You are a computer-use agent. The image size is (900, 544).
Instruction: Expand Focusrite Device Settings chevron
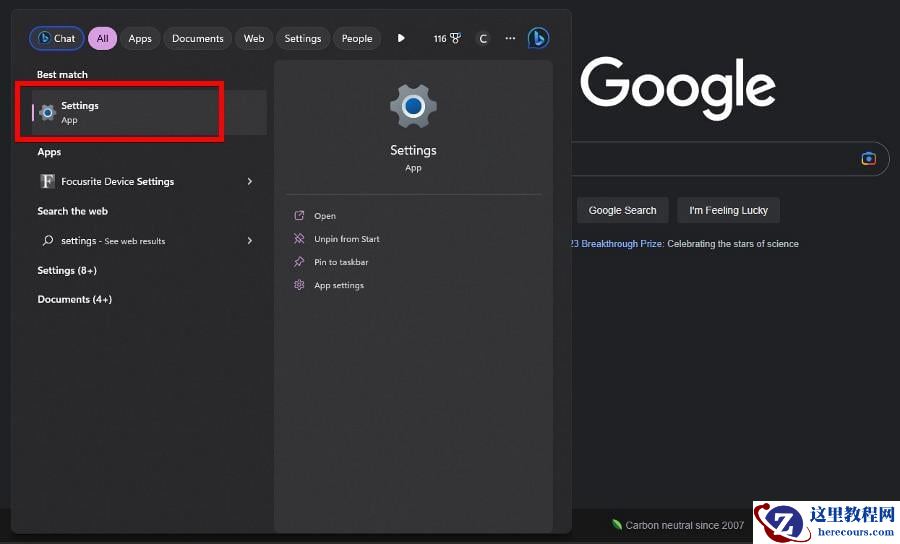point(250,181)
